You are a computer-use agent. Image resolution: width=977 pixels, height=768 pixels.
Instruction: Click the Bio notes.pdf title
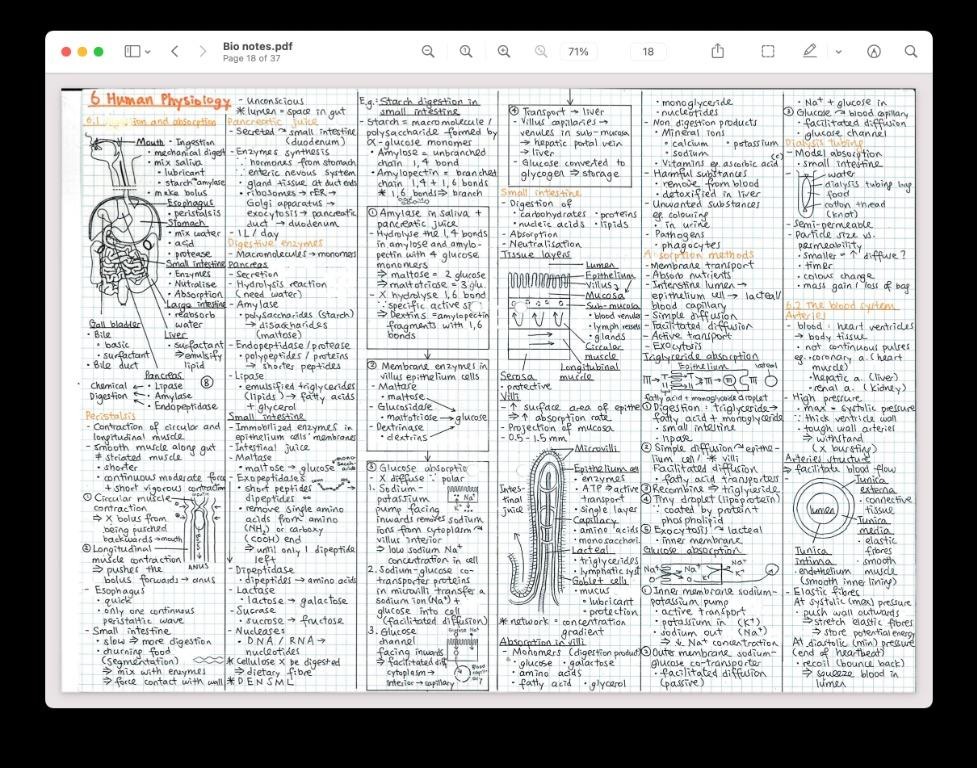point(256,44)
